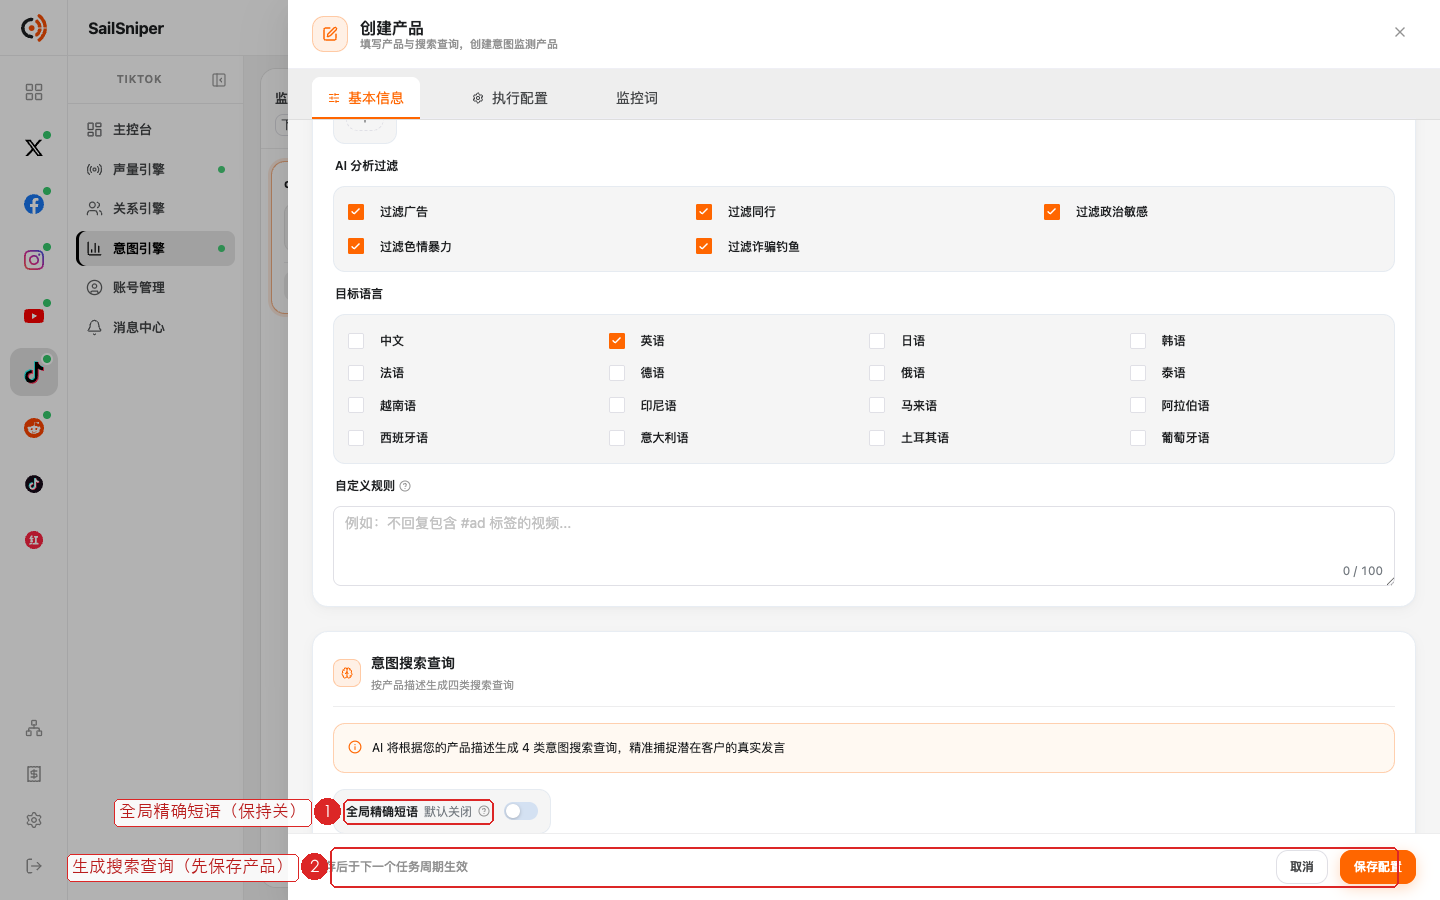Viewport: 1440px width, 900px height.
Task: Click the info icon in AI notice banner
Action: (x=355, y=747)
